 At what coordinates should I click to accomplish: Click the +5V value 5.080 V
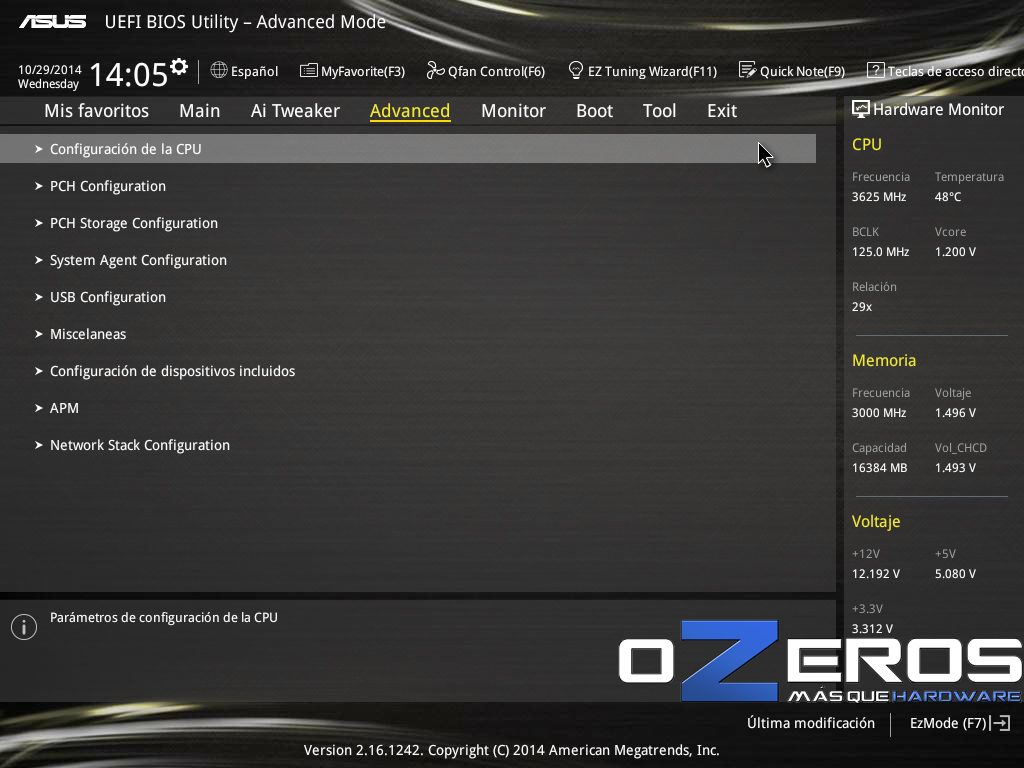coord(955,573)
